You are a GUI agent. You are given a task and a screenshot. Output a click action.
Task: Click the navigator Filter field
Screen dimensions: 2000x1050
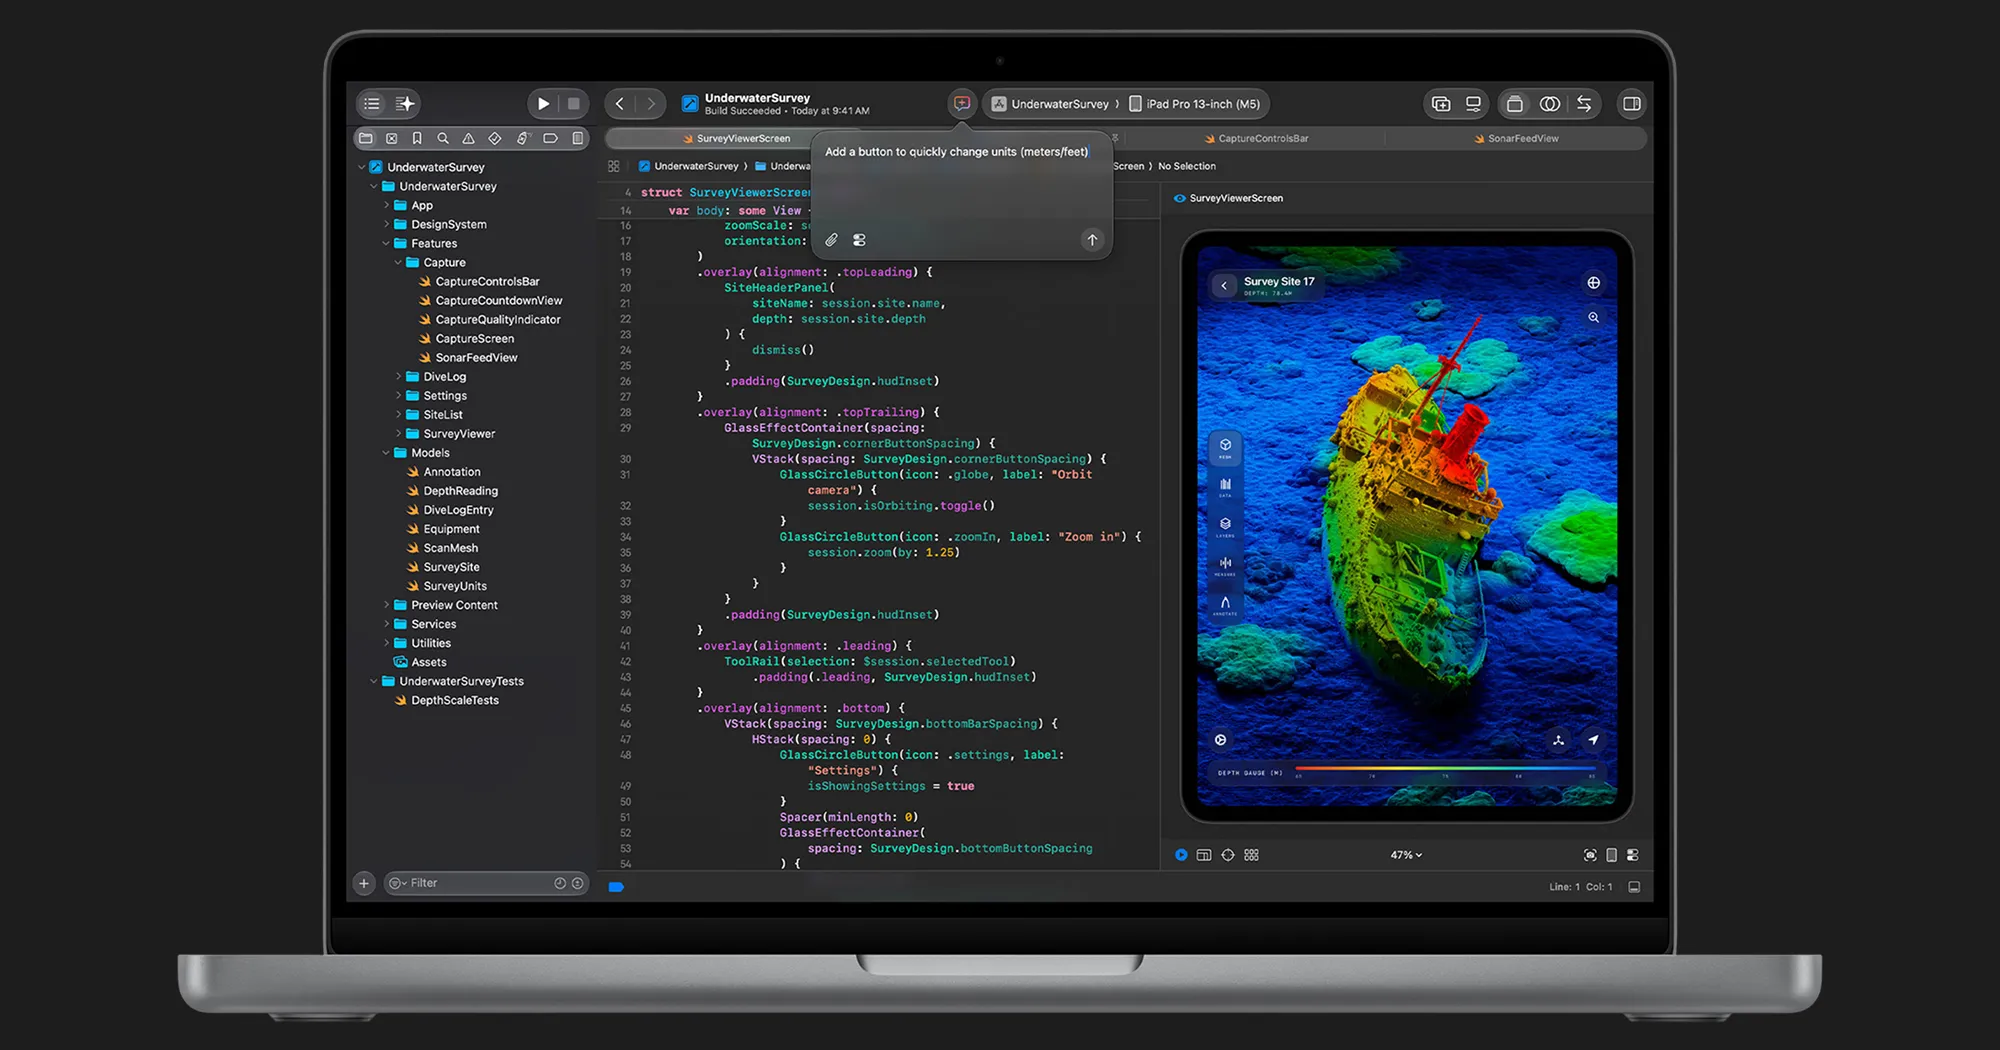click(486, 883)
